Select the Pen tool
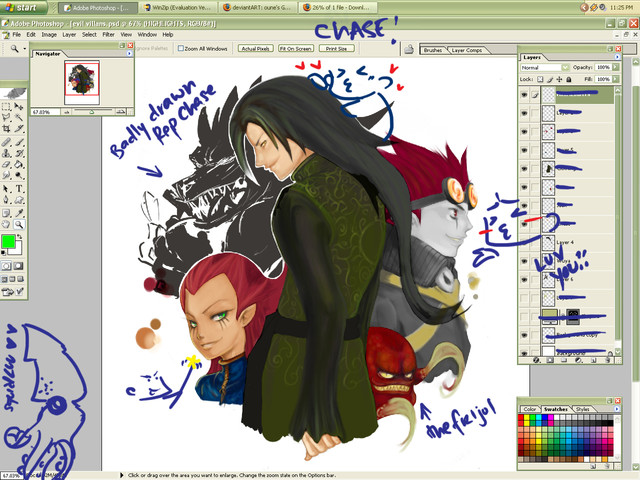The image size is (640, 480). tap(6, 200)
